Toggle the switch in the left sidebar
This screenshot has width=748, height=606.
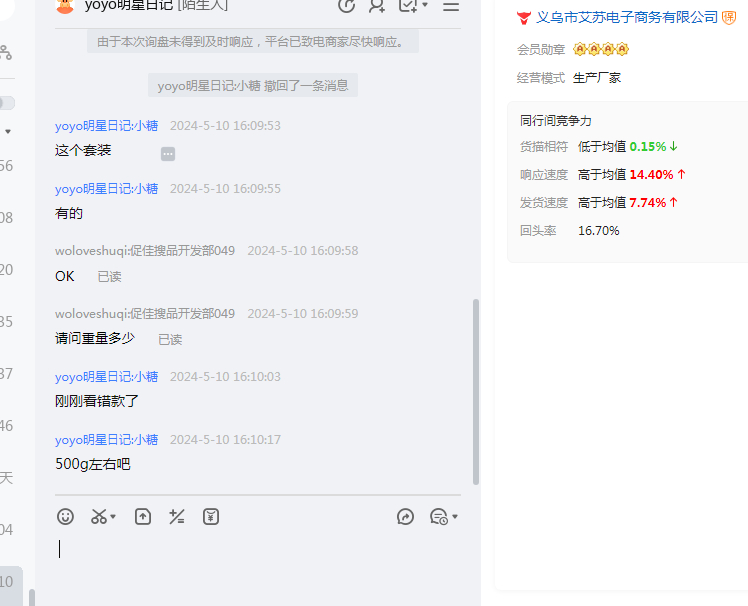coord(6,103)
